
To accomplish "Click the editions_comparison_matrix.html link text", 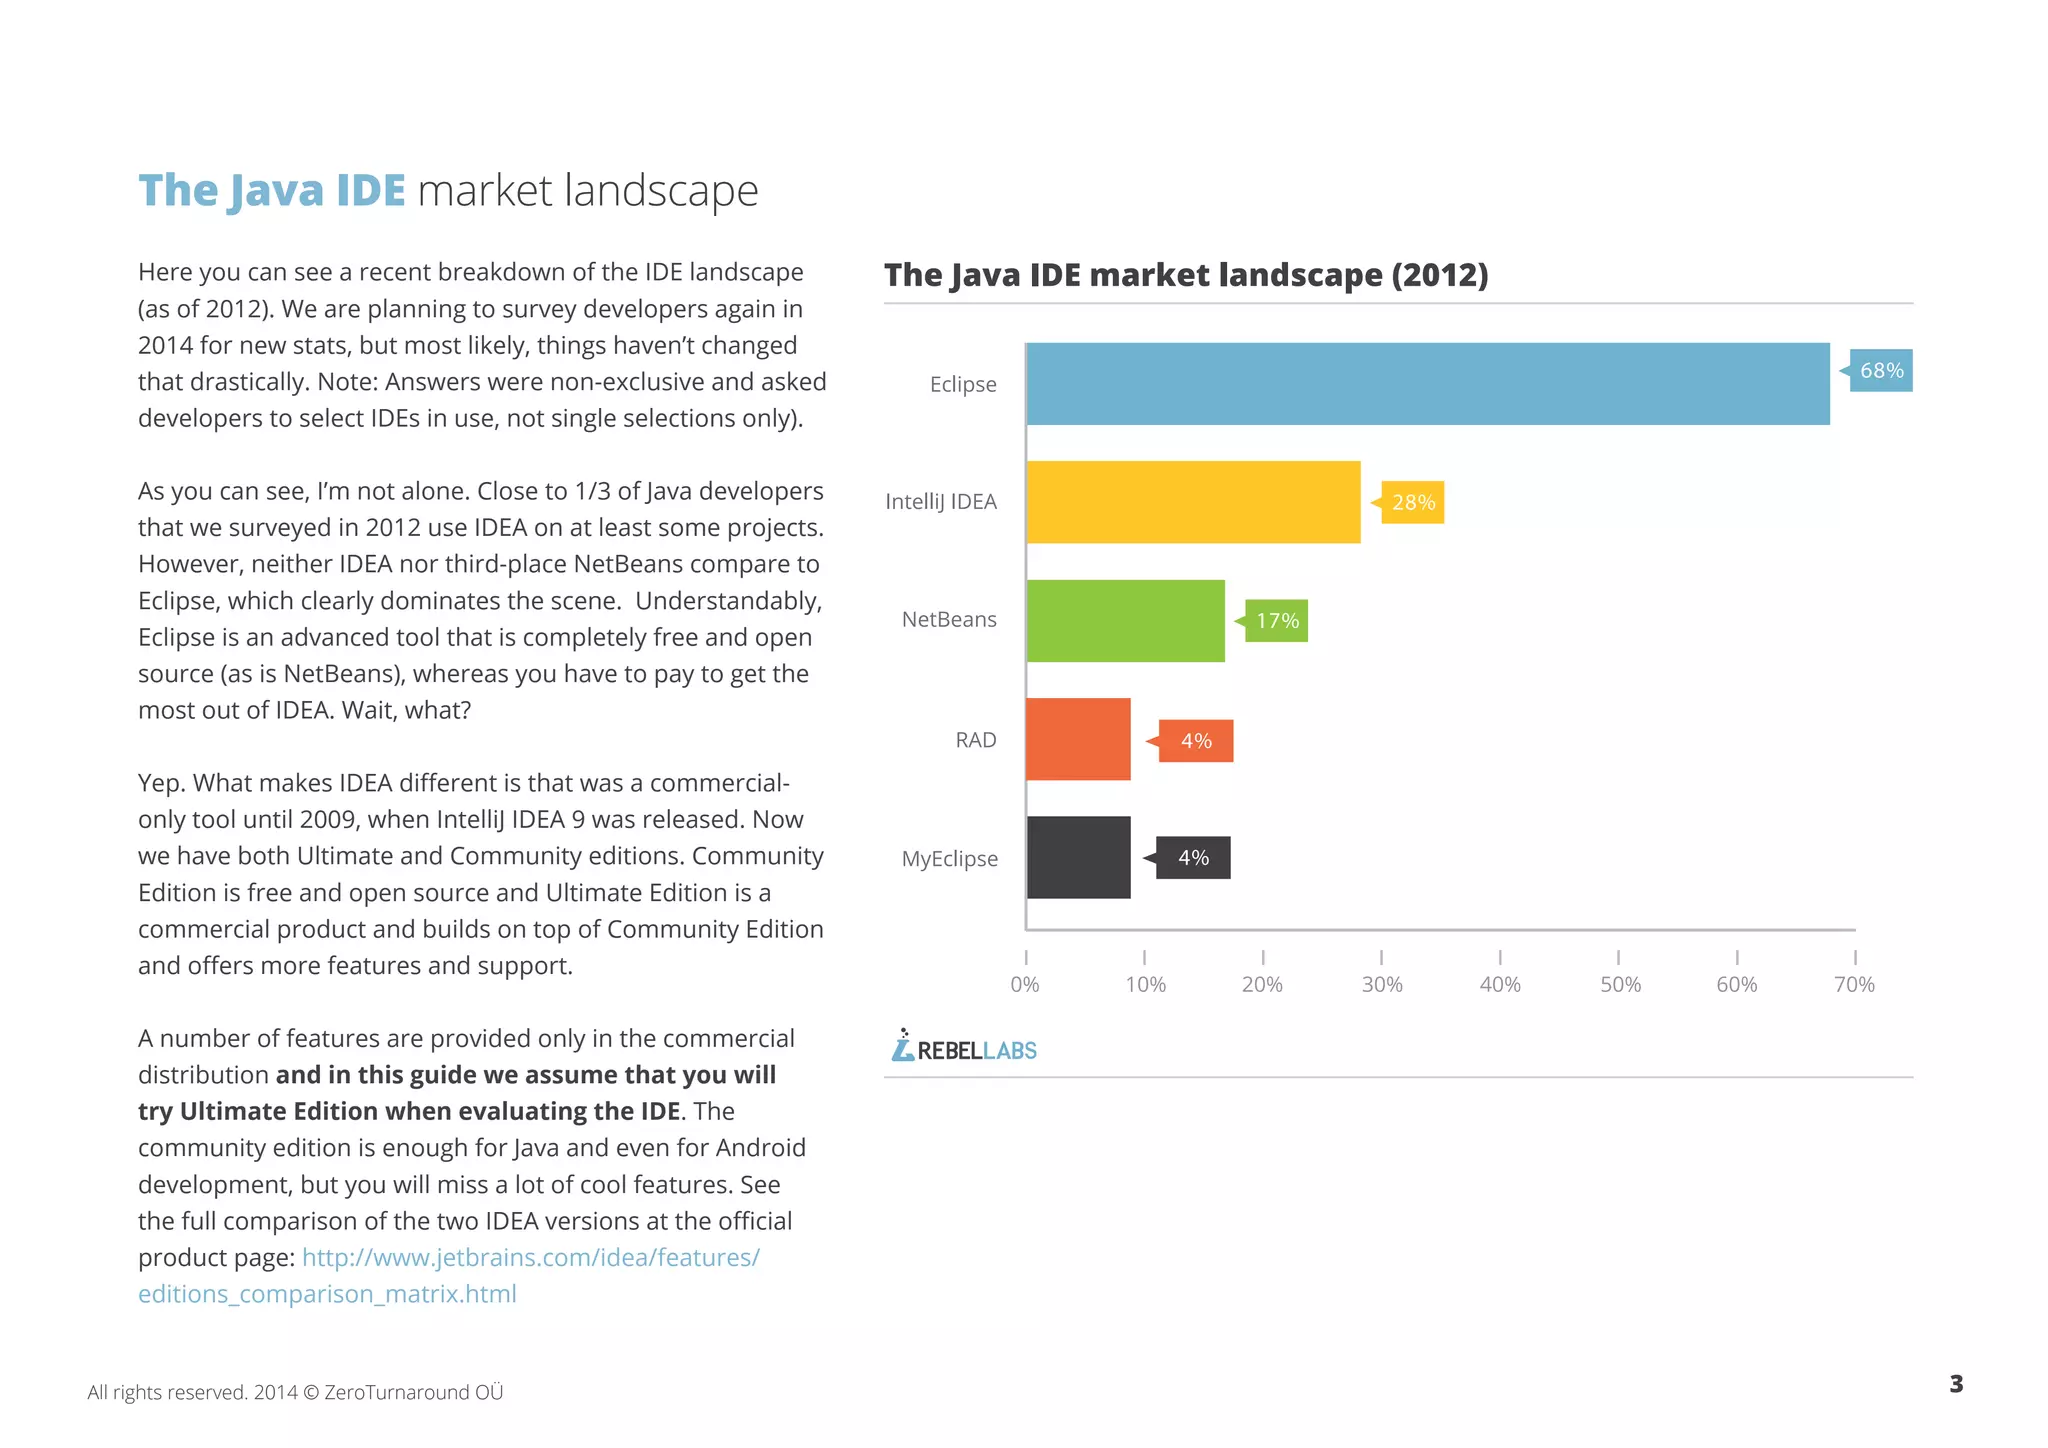I will [327, 1294].
